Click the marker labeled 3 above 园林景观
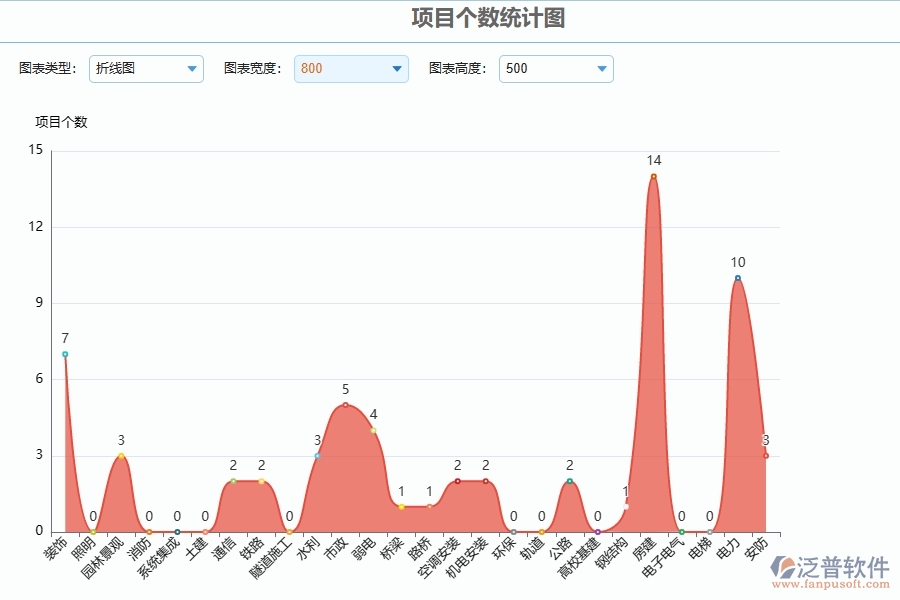 121,455
